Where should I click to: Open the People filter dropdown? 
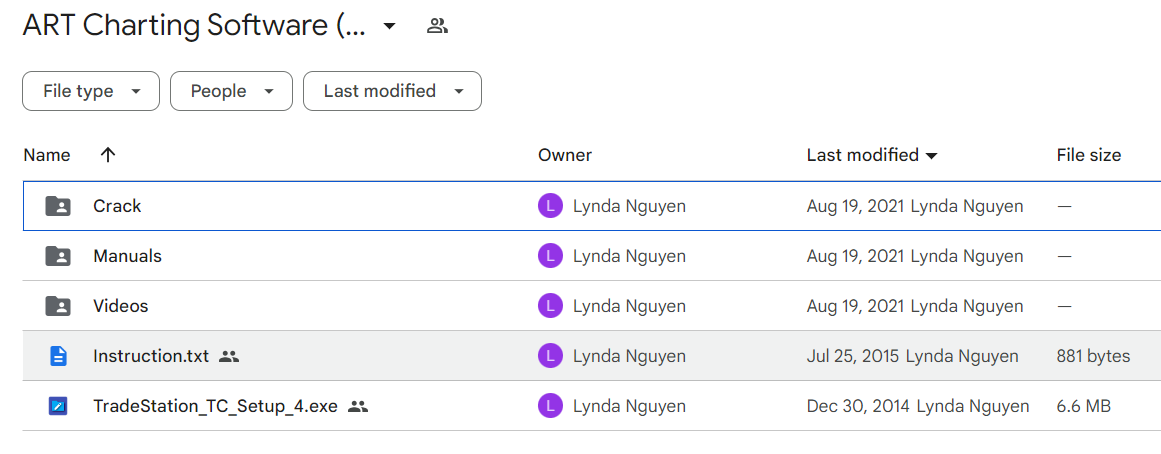tap(232, 91)
